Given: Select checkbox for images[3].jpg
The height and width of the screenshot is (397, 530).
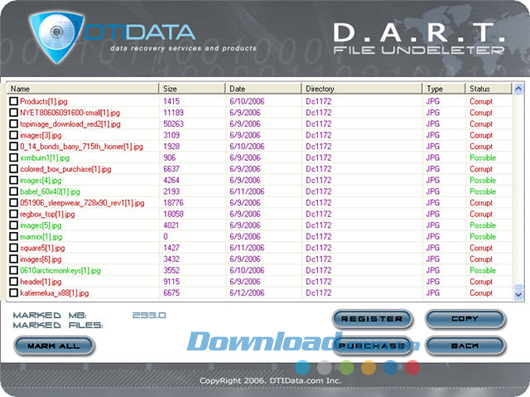Looking at the screenshot, I should coord(14,135).
